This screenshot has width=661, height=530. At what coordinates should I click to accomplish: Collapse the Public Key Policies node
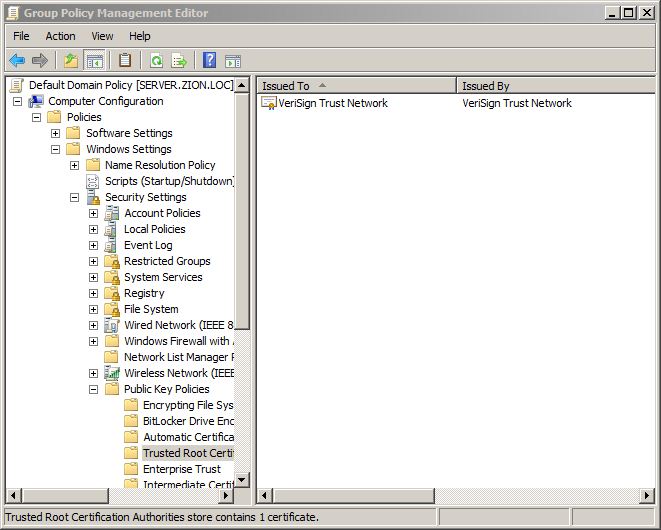coord(94,389)
